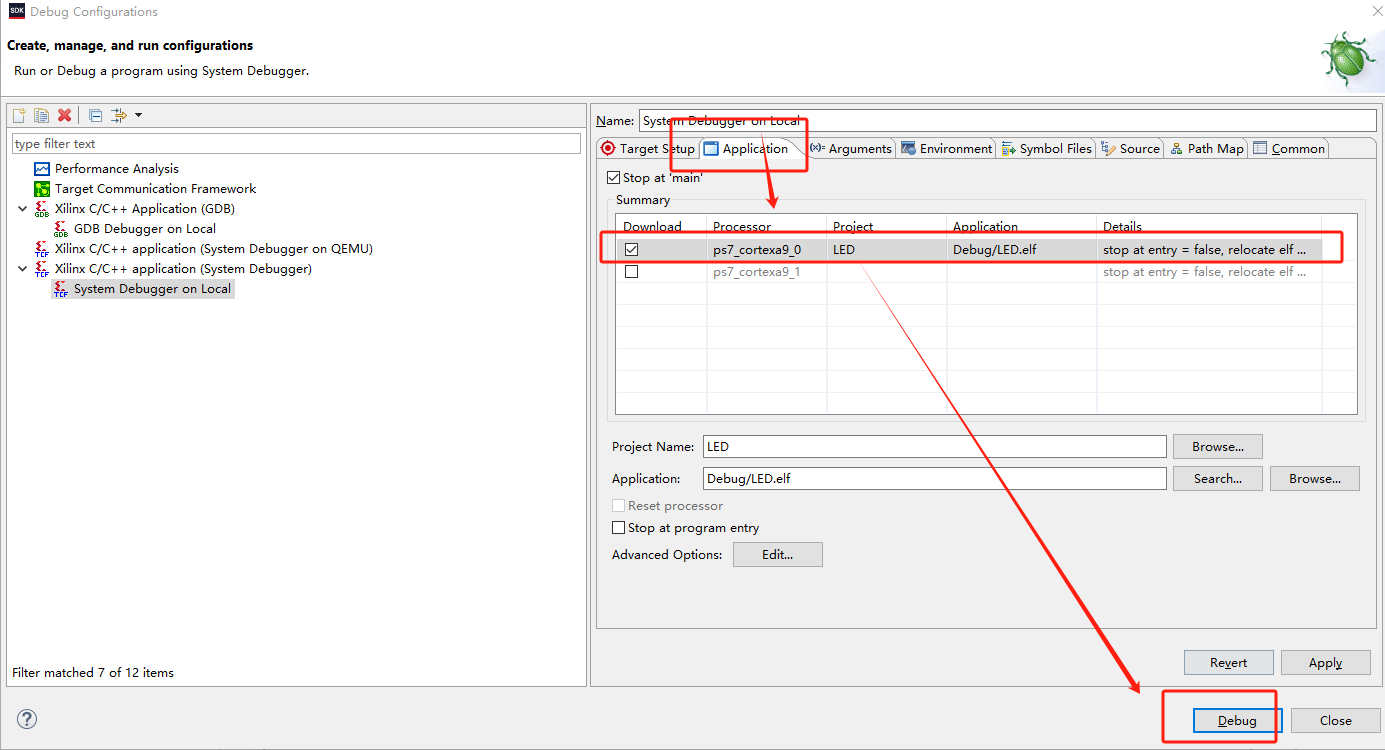Image resolution: width=1385 pixels, height=750 pixels.
Task: Click Project column header
Action: click(x=886, y=227)
